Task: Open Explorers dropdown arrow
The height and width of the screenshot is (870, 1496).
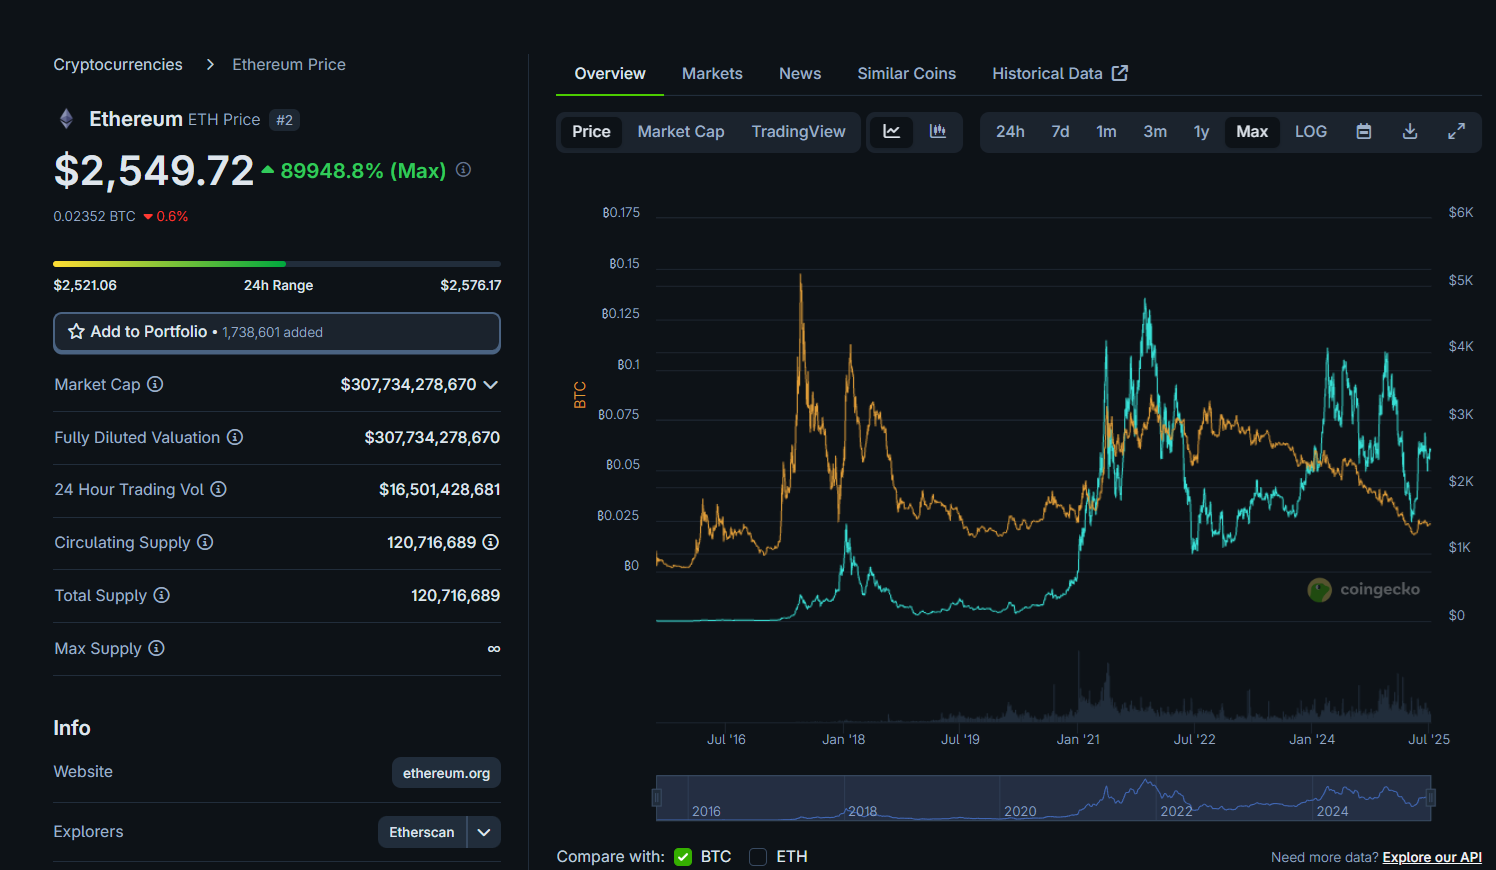Action: pyautogui.click(x=484, y=832)
